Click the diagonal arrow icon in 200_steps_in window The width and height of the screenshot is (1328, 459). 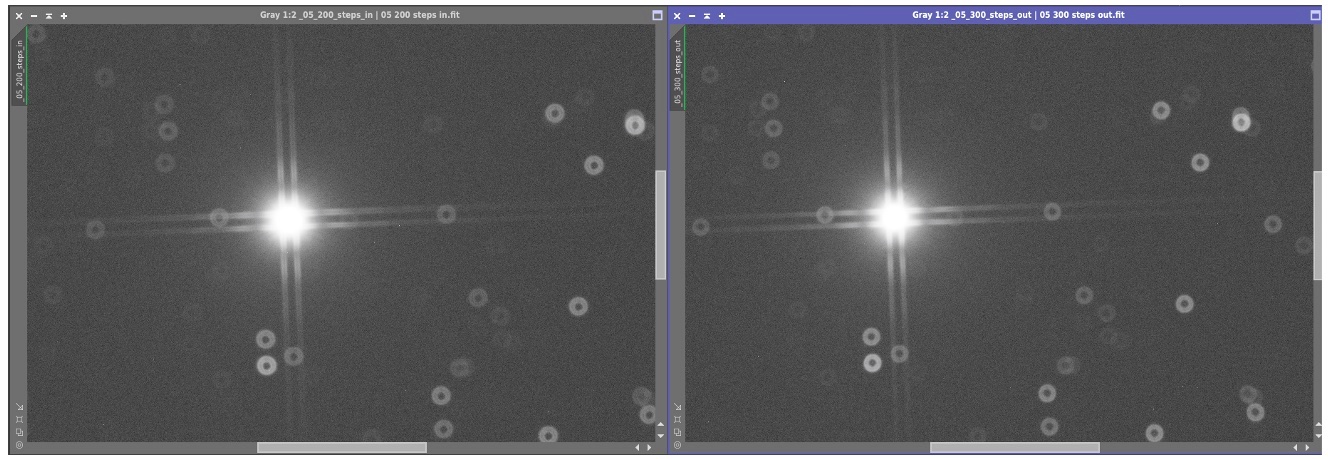(x=19, y=407)
